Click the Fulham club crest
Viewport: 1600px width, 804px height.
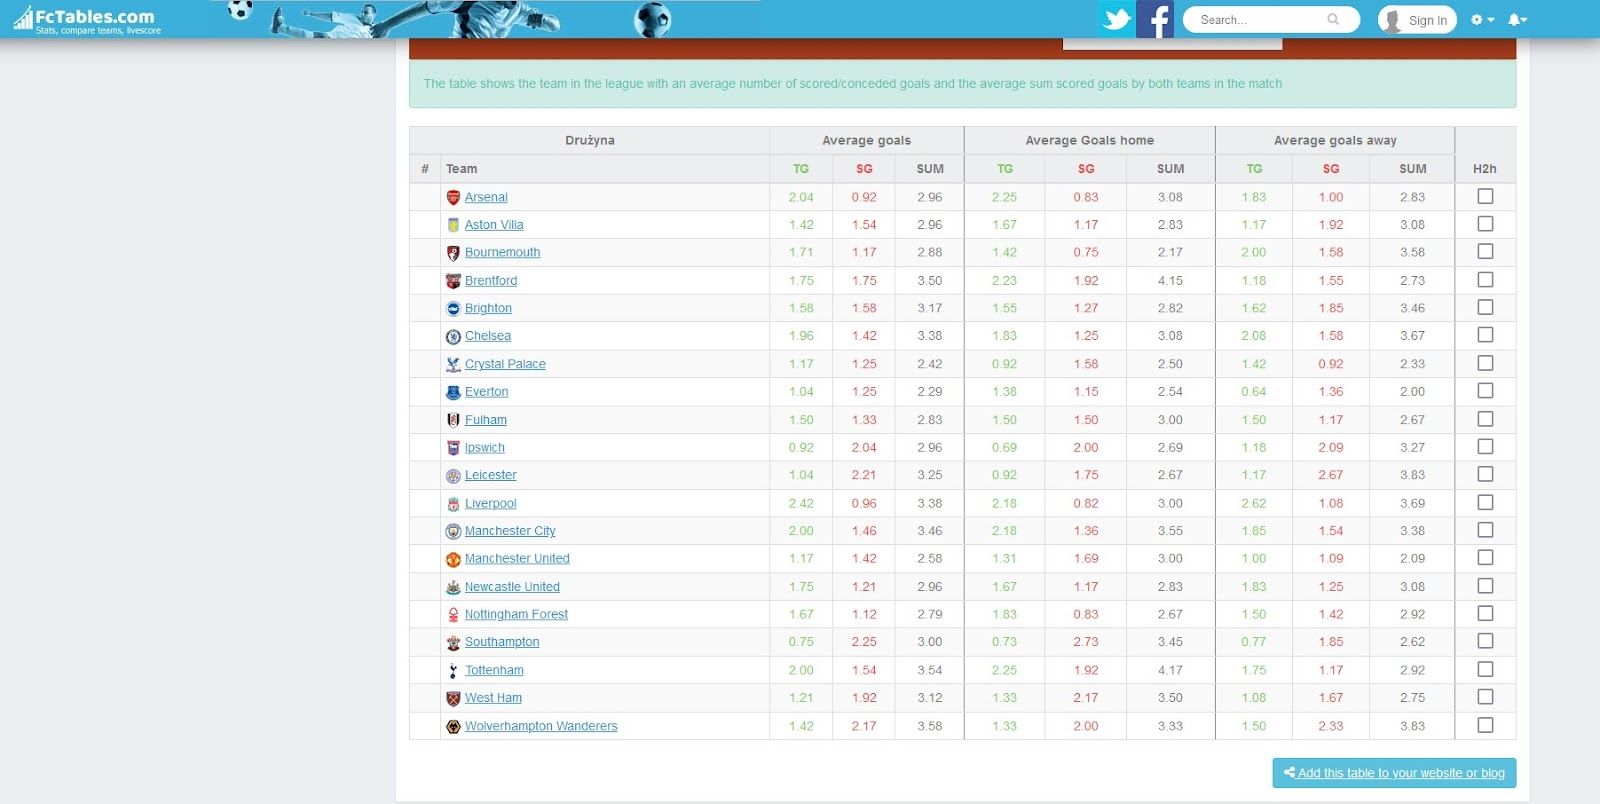click(x=453, y=420)
